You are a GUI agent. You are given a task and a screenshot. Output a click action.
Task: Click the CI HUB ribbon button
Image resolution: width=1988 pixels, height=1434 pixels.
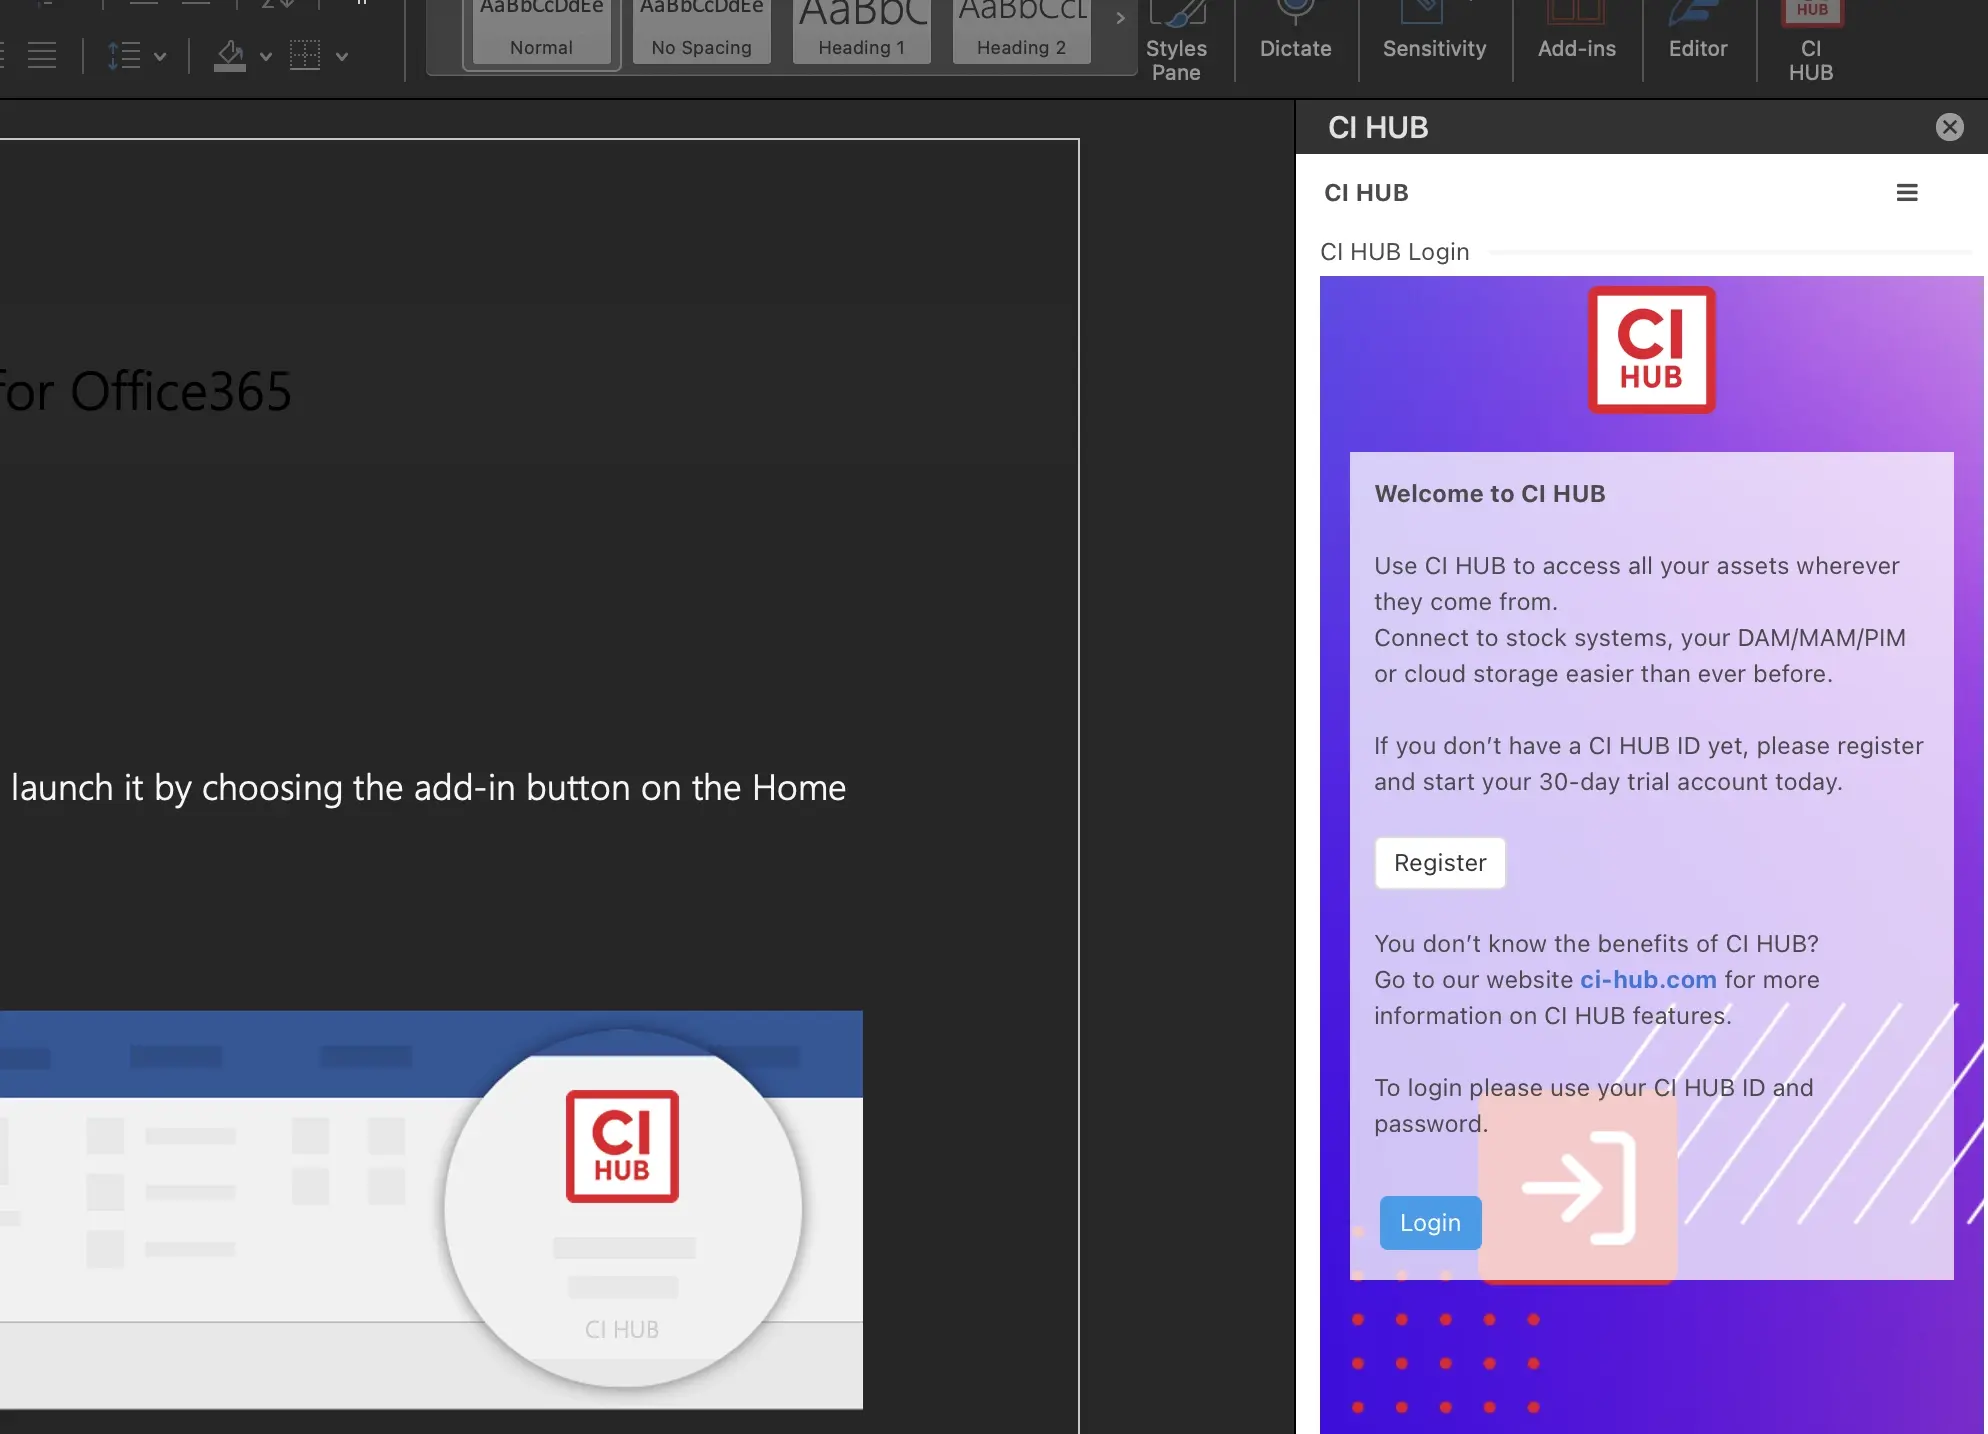pyautogui.click(x=1810, y=42)
